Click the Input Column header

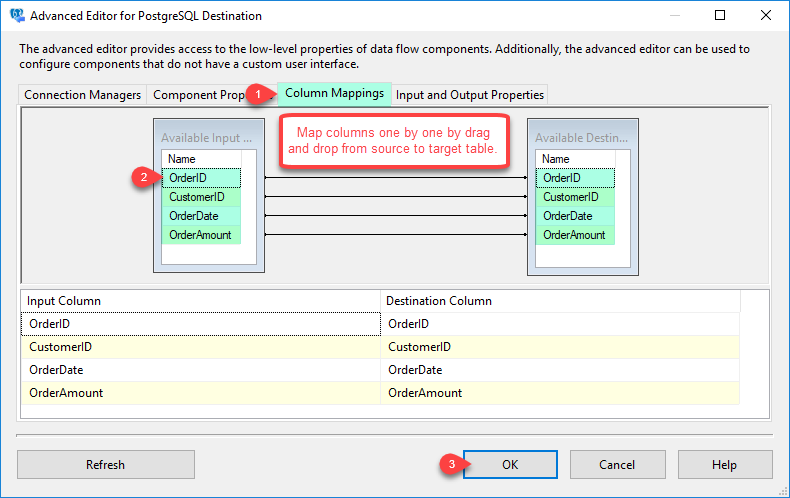[201, 301]
